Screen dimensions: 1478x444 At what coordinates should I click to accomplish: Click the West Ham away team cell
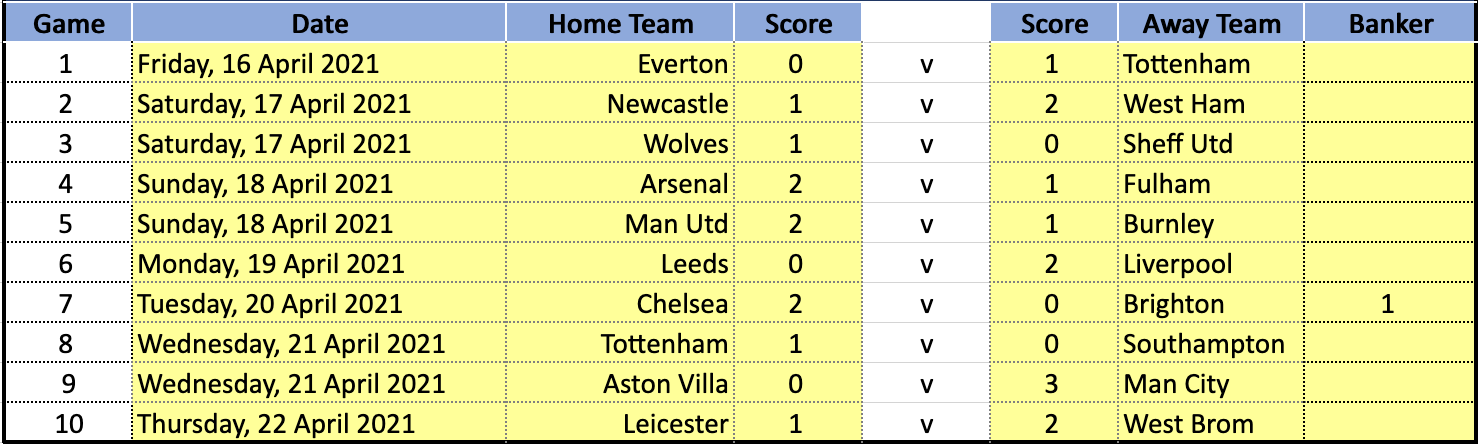tap(1209, 105)
